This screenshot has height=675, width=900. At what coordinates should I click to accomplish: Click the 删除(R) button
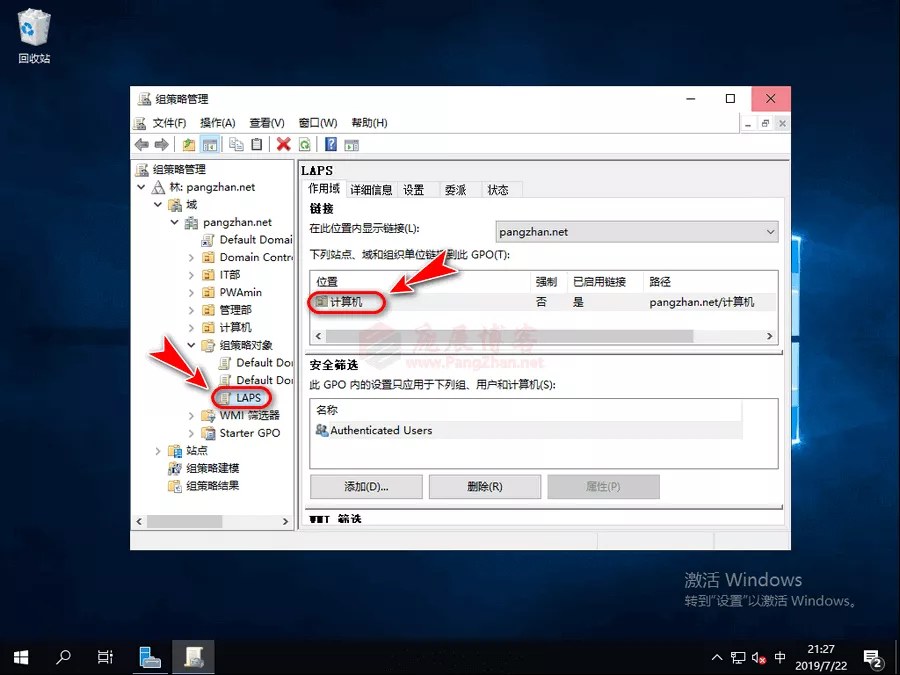[x=484, y=487]
